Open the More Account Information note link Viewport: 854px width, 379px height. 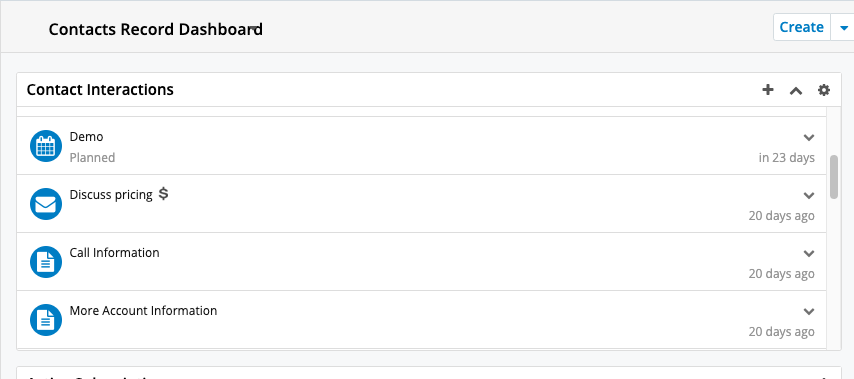click(143, 310)
